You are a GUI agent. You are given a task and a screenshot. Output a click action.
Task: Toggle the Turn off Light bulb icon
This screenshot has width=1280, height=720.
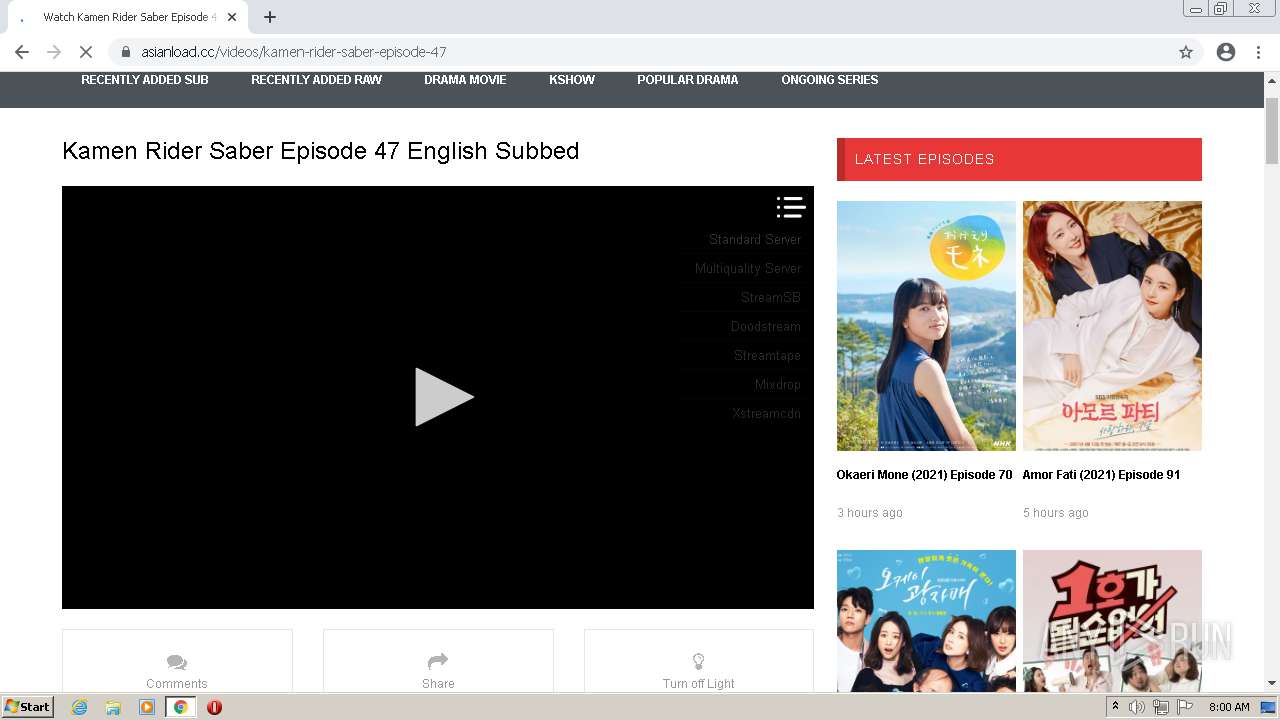coord(699,661)
